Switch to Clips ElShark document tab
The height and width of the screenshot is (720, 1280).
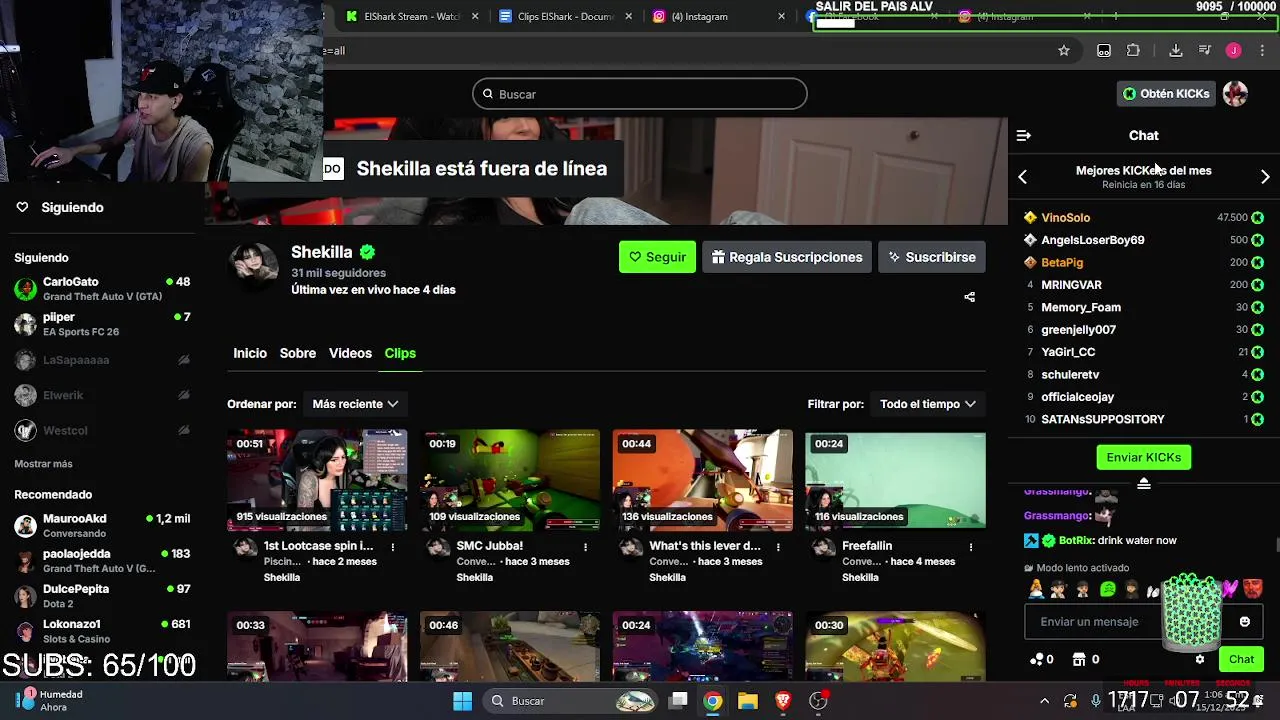[x=565, y=16]
